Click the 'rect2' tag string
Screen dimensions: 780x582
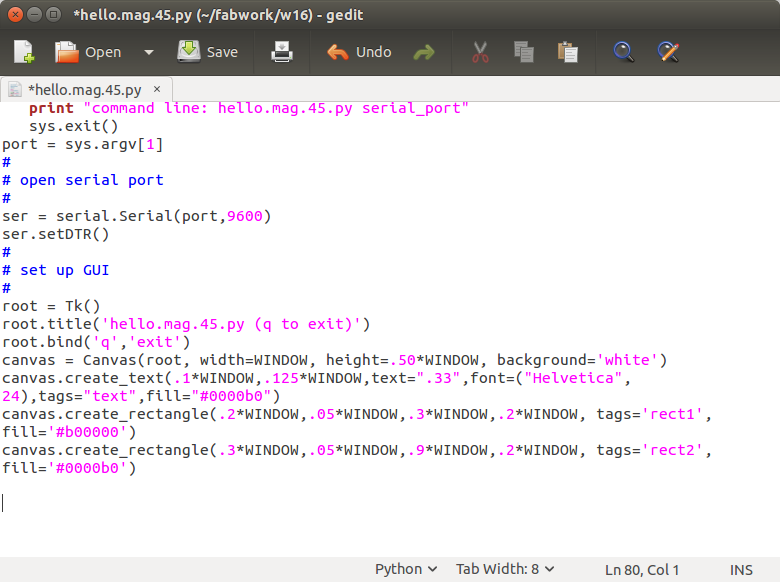point(673,450)
